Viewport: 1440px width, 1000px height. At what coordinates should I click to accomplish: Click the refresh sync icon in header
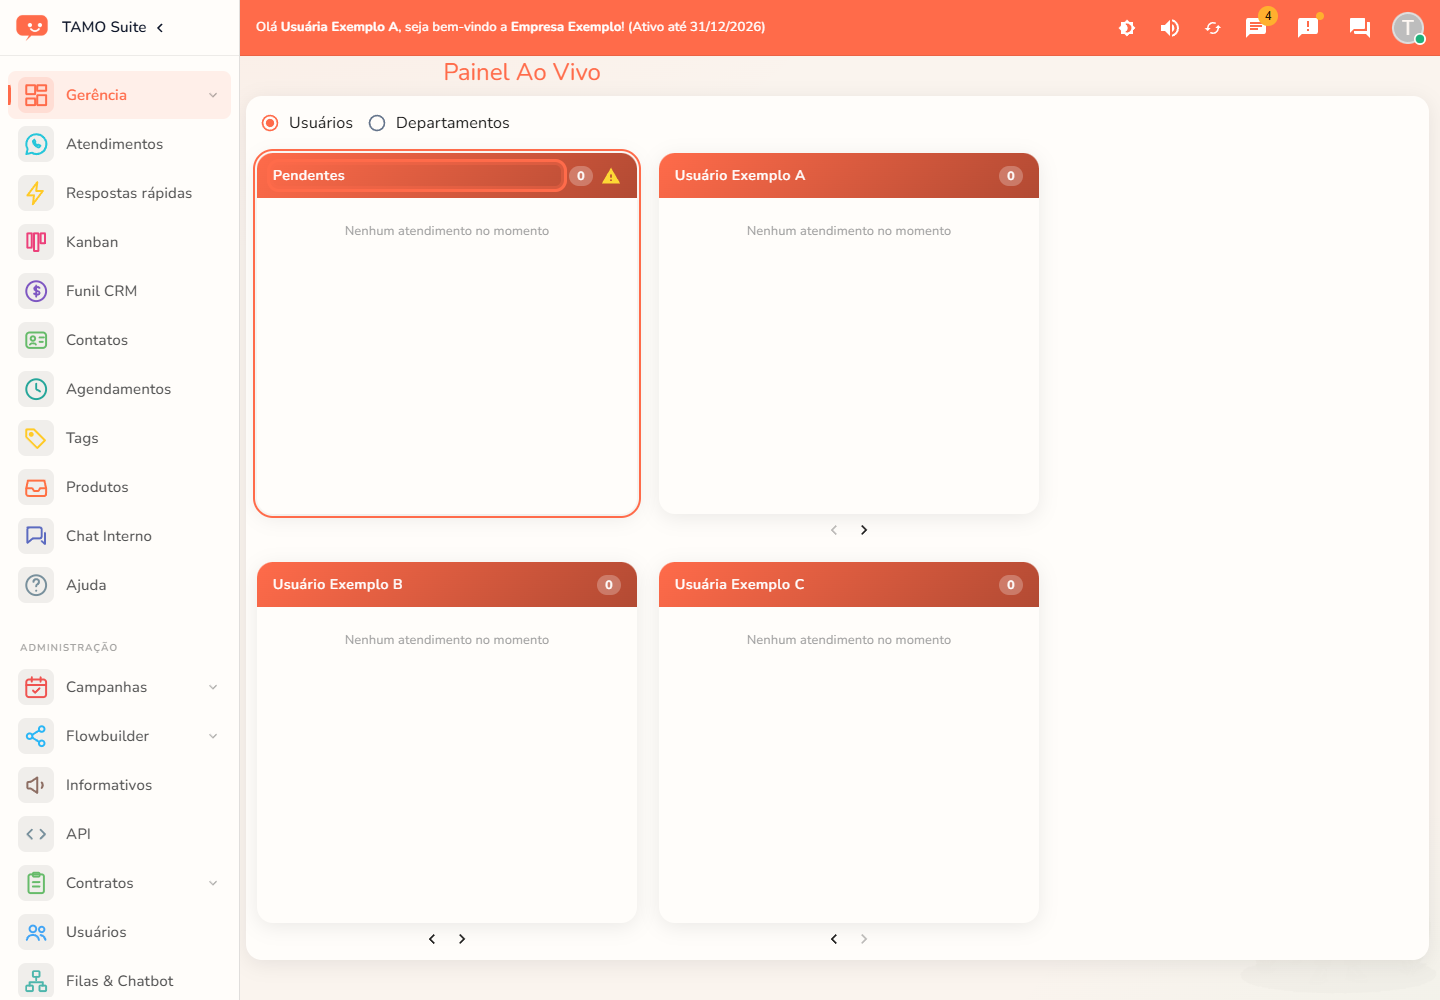click(x=1213, y=28)
